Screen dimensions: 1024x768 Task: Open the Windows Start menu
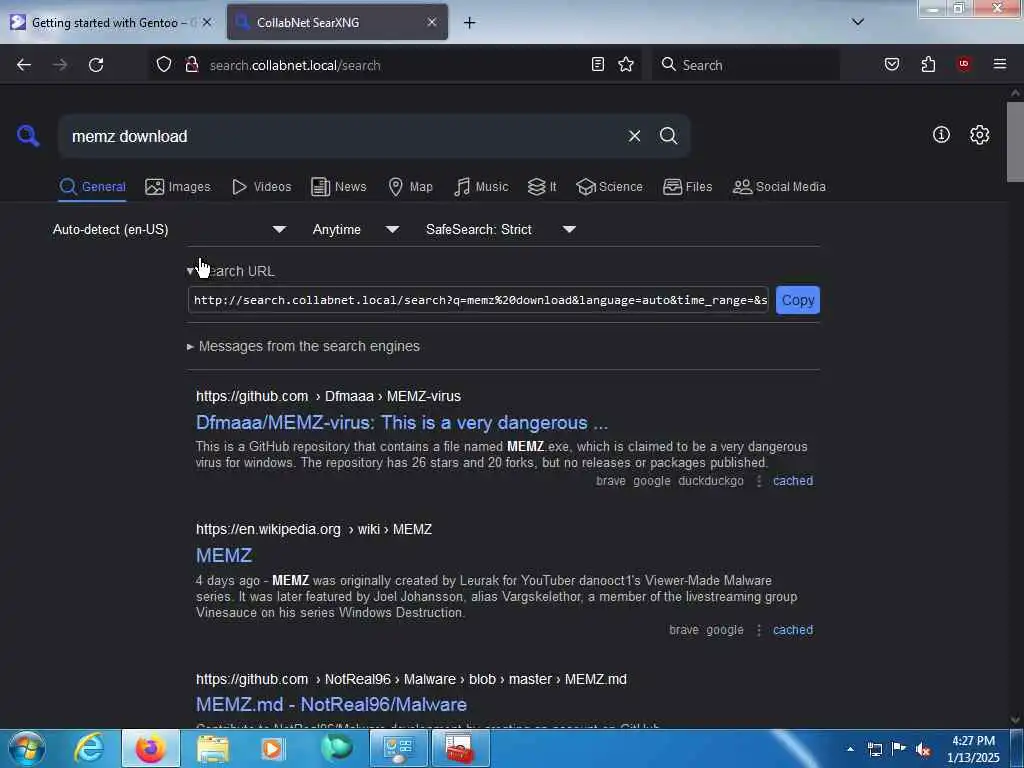click(x=26, y=748)
